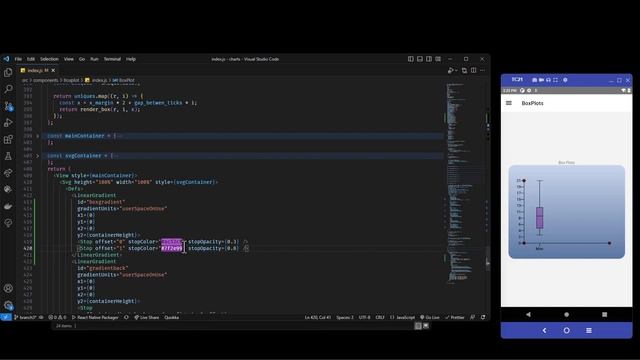Open the notifications bell in status bar
This screenshot has width=640, height=360.
click(483, 317)
